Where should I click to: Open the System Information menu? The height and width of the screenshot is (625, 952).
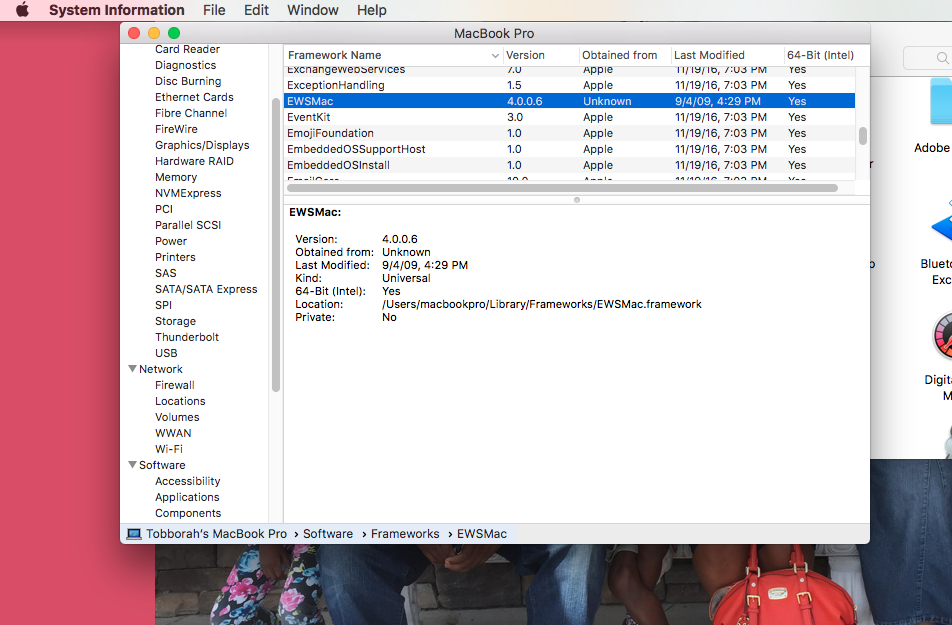click(117, 10)
